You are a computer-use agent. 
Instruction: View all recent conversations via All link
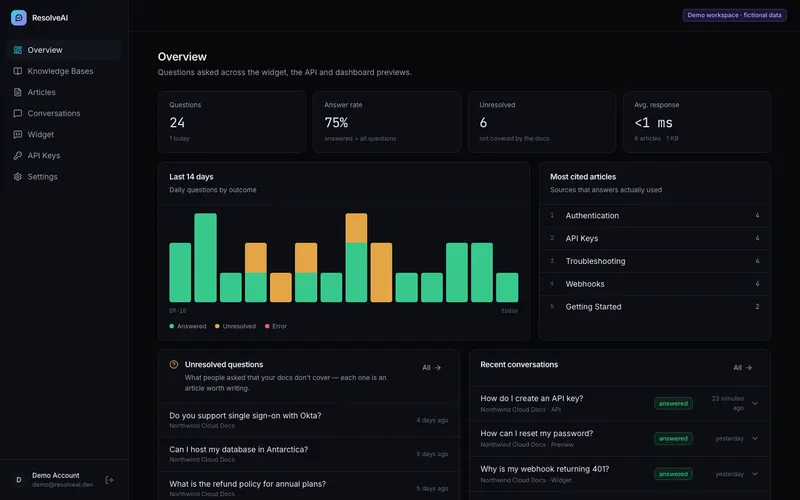[x=742, y=367]
